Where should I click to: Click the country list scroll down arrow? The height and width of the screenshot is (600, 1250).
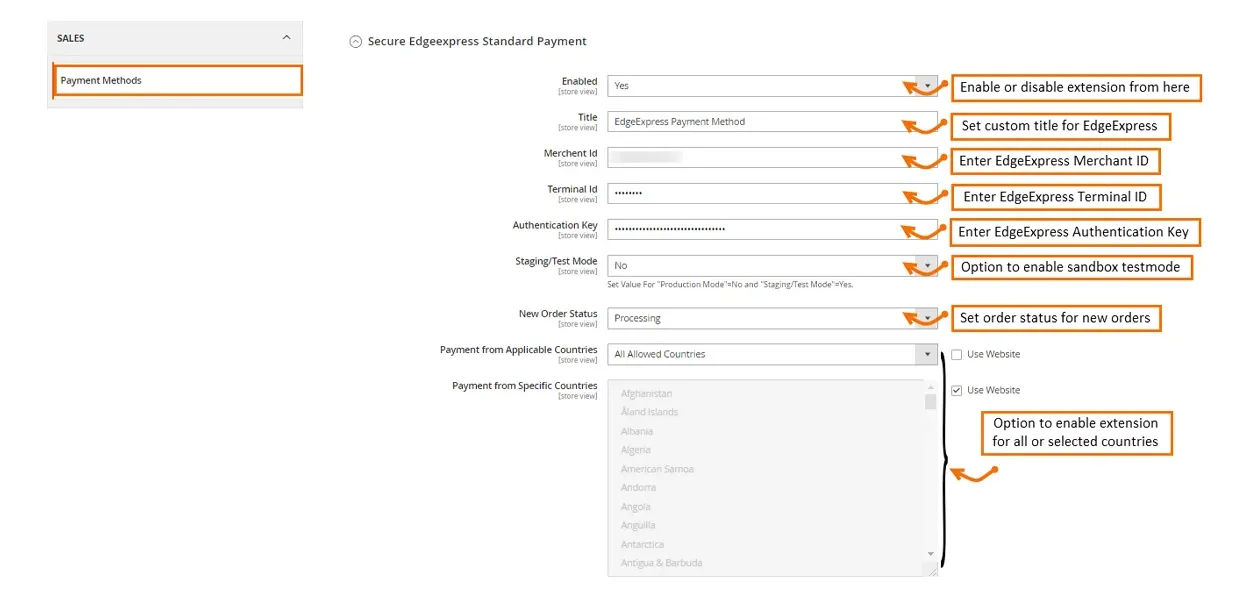point(930,554)
